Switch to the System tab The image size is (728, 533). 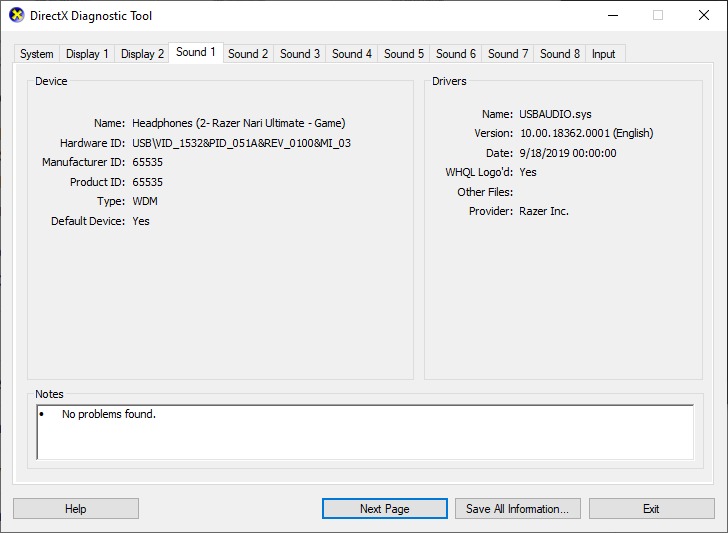[x=37, y=54]
